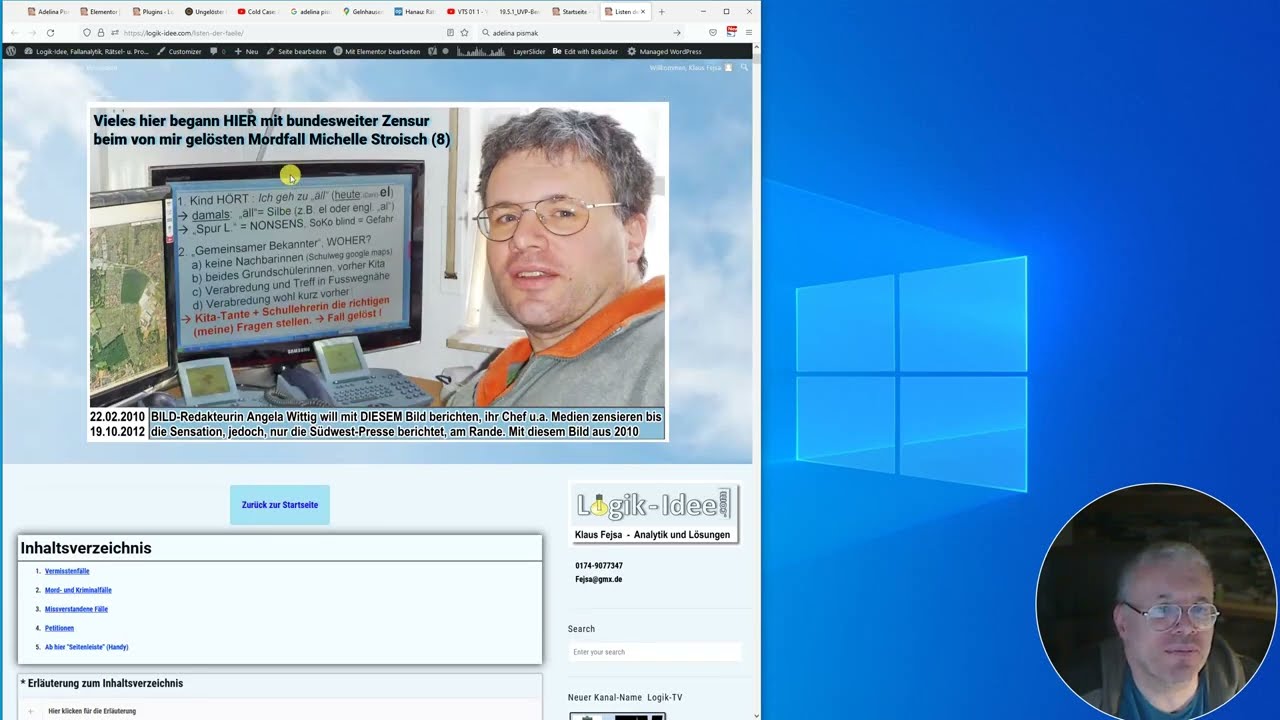1280x720 pixels.
Task: Close the active Listen der Fälle tab
Action: [643, 12]
